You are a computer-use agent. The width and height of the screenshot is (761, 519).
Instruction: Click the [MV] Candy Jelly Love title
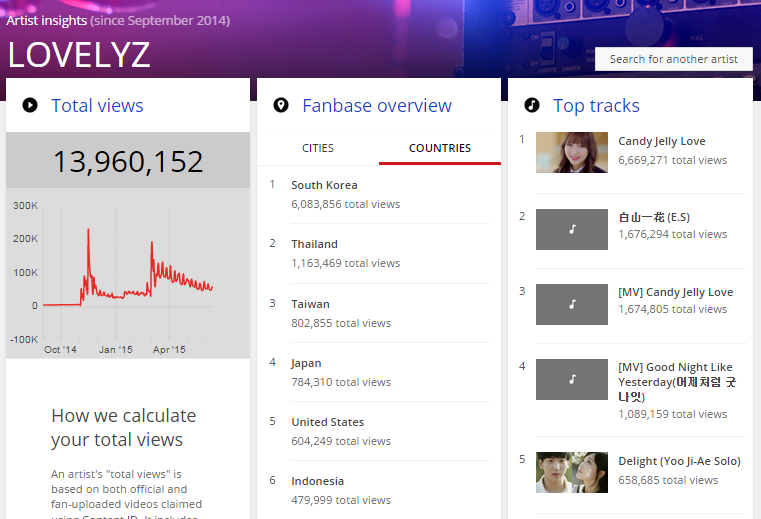676,292
